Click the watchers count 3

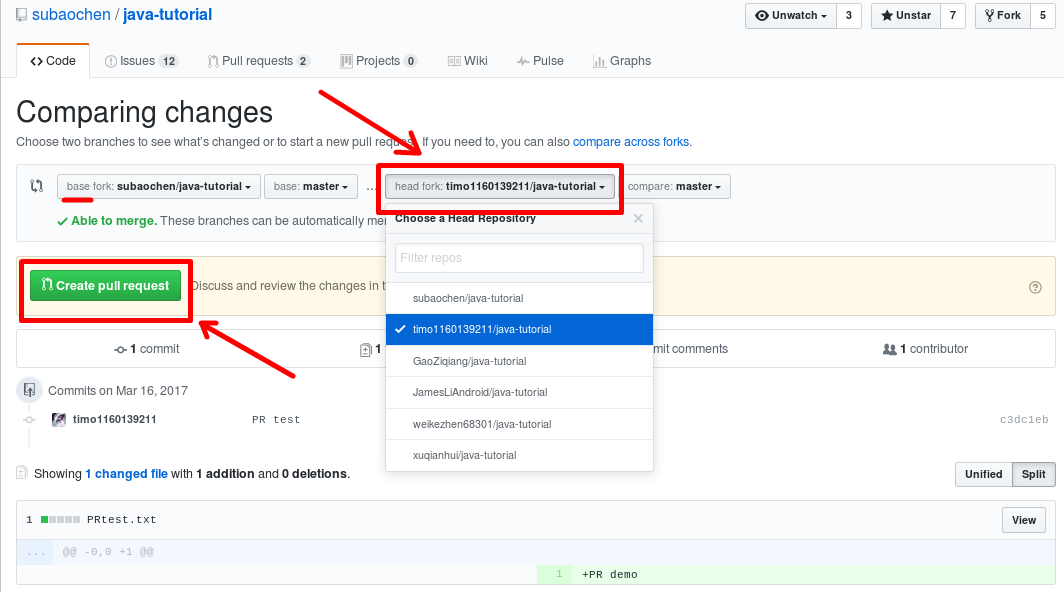tap(849, 16)
